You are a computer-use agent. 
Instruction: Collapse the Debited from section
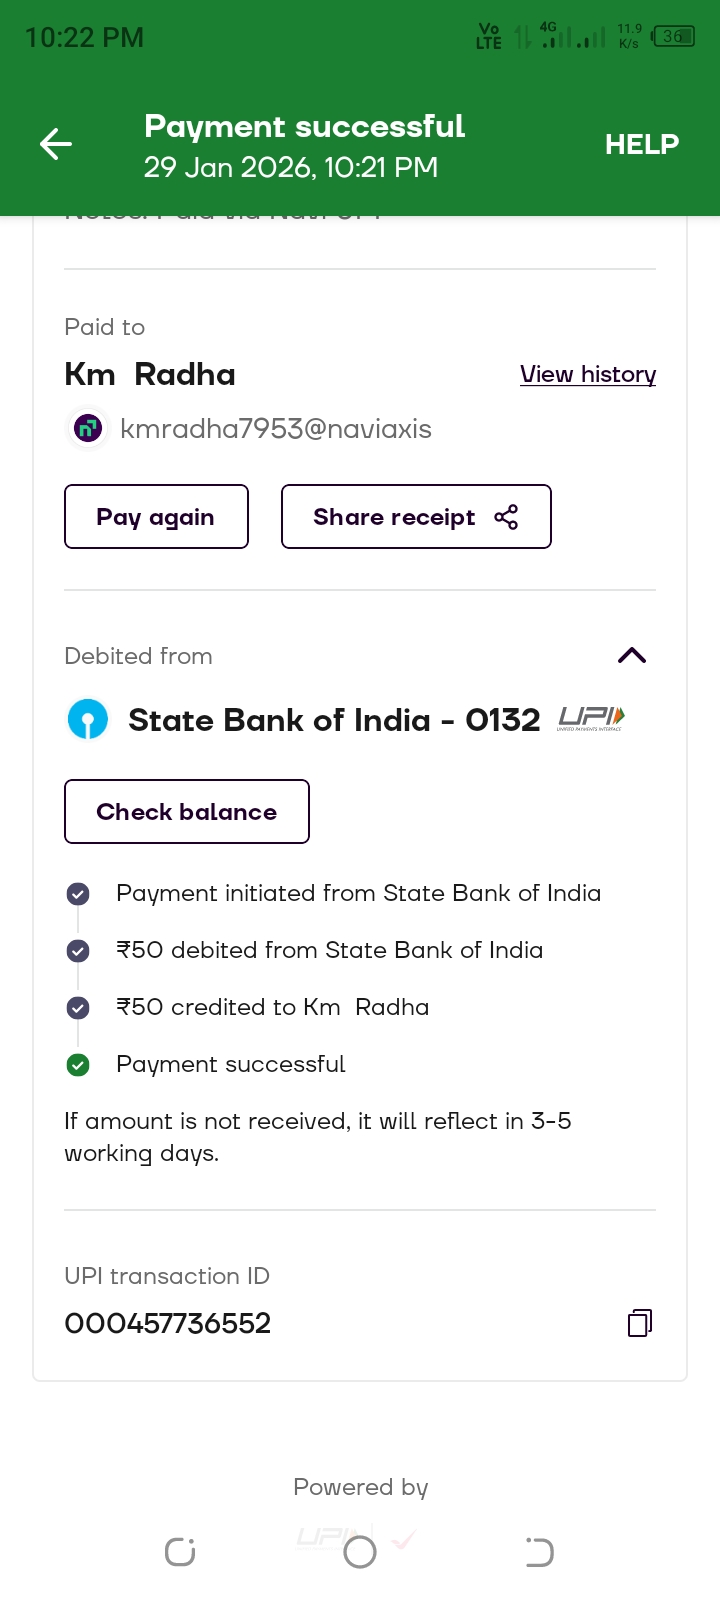(x=632, y=656)
